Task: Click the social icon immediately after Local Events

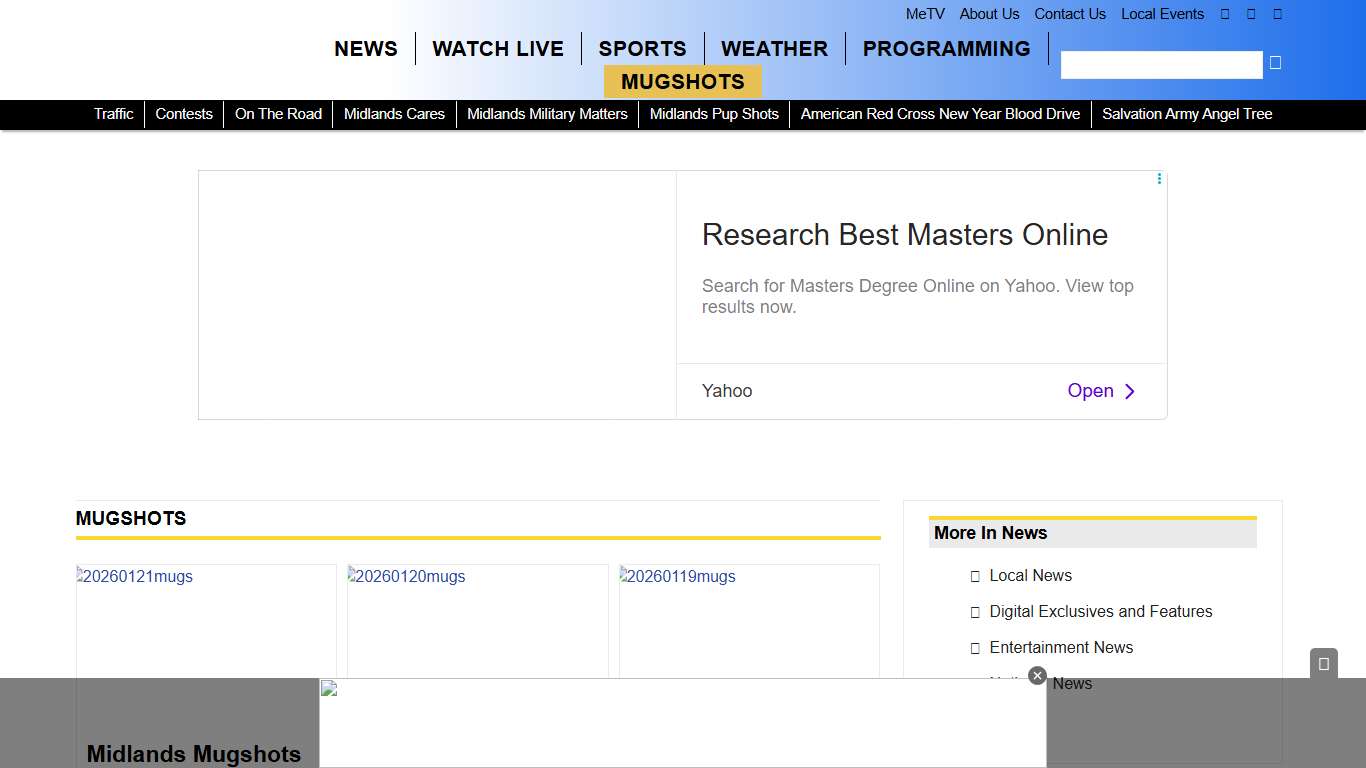Action: (x=1225, y=14)
